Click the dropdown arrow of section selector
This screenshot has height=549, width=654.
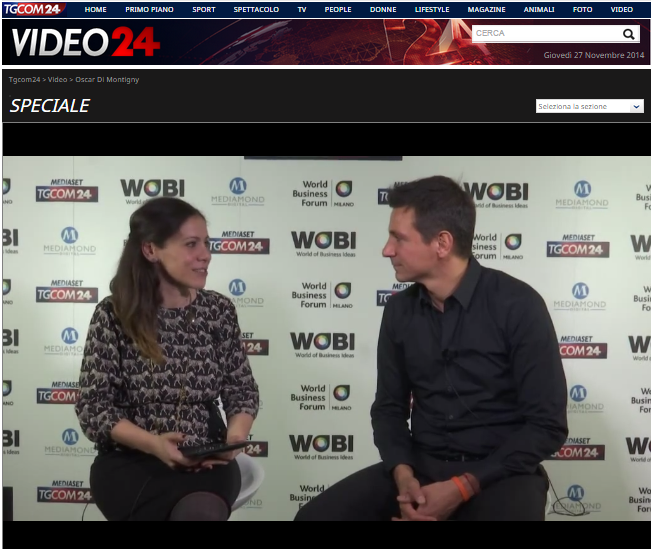point(636,106)
